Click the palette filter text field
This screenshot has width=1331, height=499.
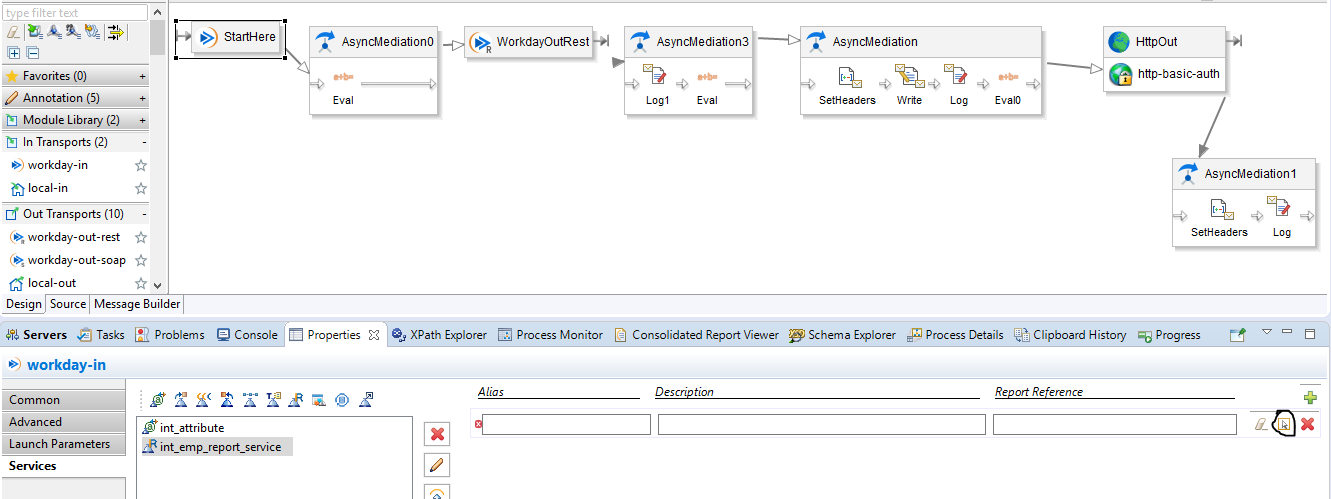pyautogui.click(x=74, y=13)
